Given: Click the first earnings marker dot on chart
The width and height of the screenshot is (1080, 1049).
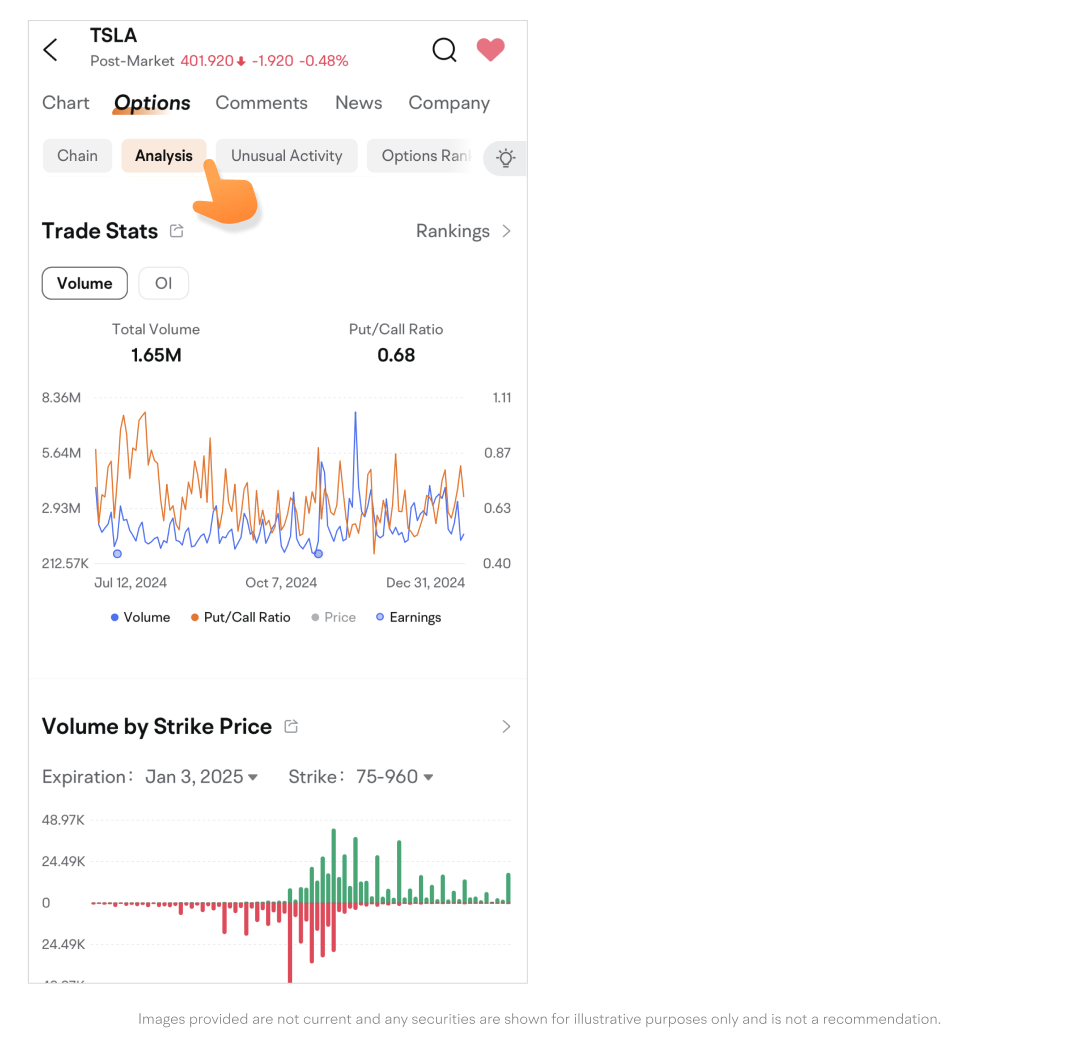Looking at the screenshot, I should click(117, 554).
